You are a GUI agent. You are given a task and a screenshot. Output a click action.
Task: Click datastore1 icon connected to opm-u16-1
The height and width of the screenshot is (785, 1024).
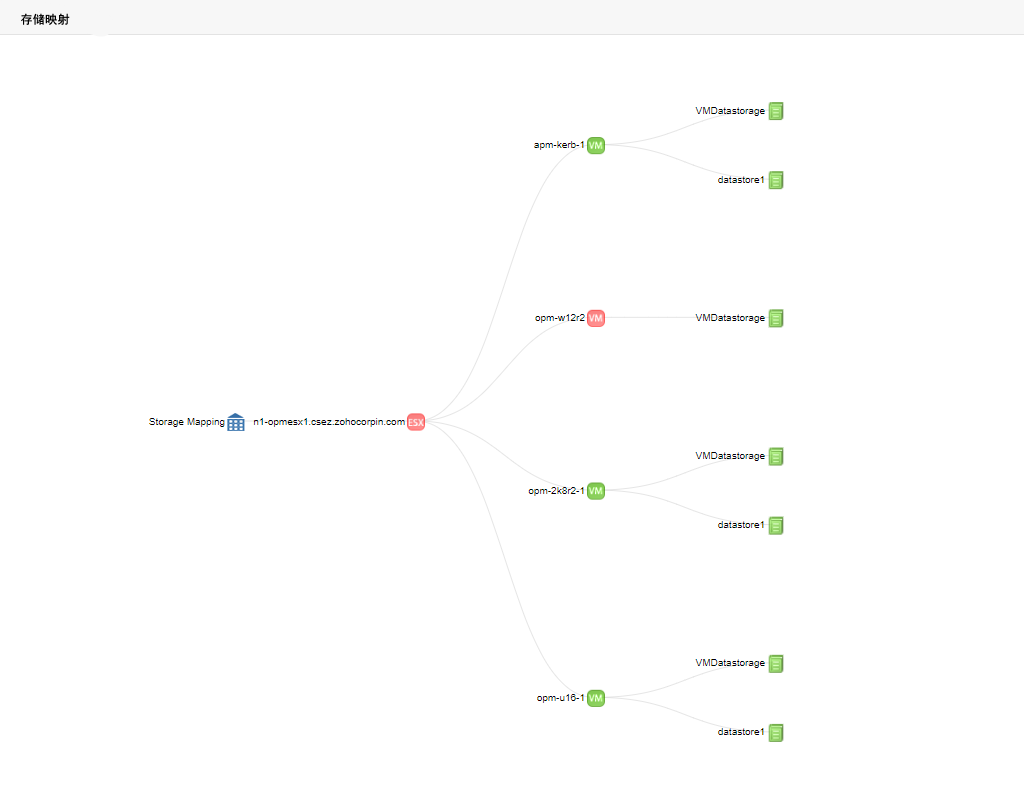pyautogui.click(x=776, y=732)
